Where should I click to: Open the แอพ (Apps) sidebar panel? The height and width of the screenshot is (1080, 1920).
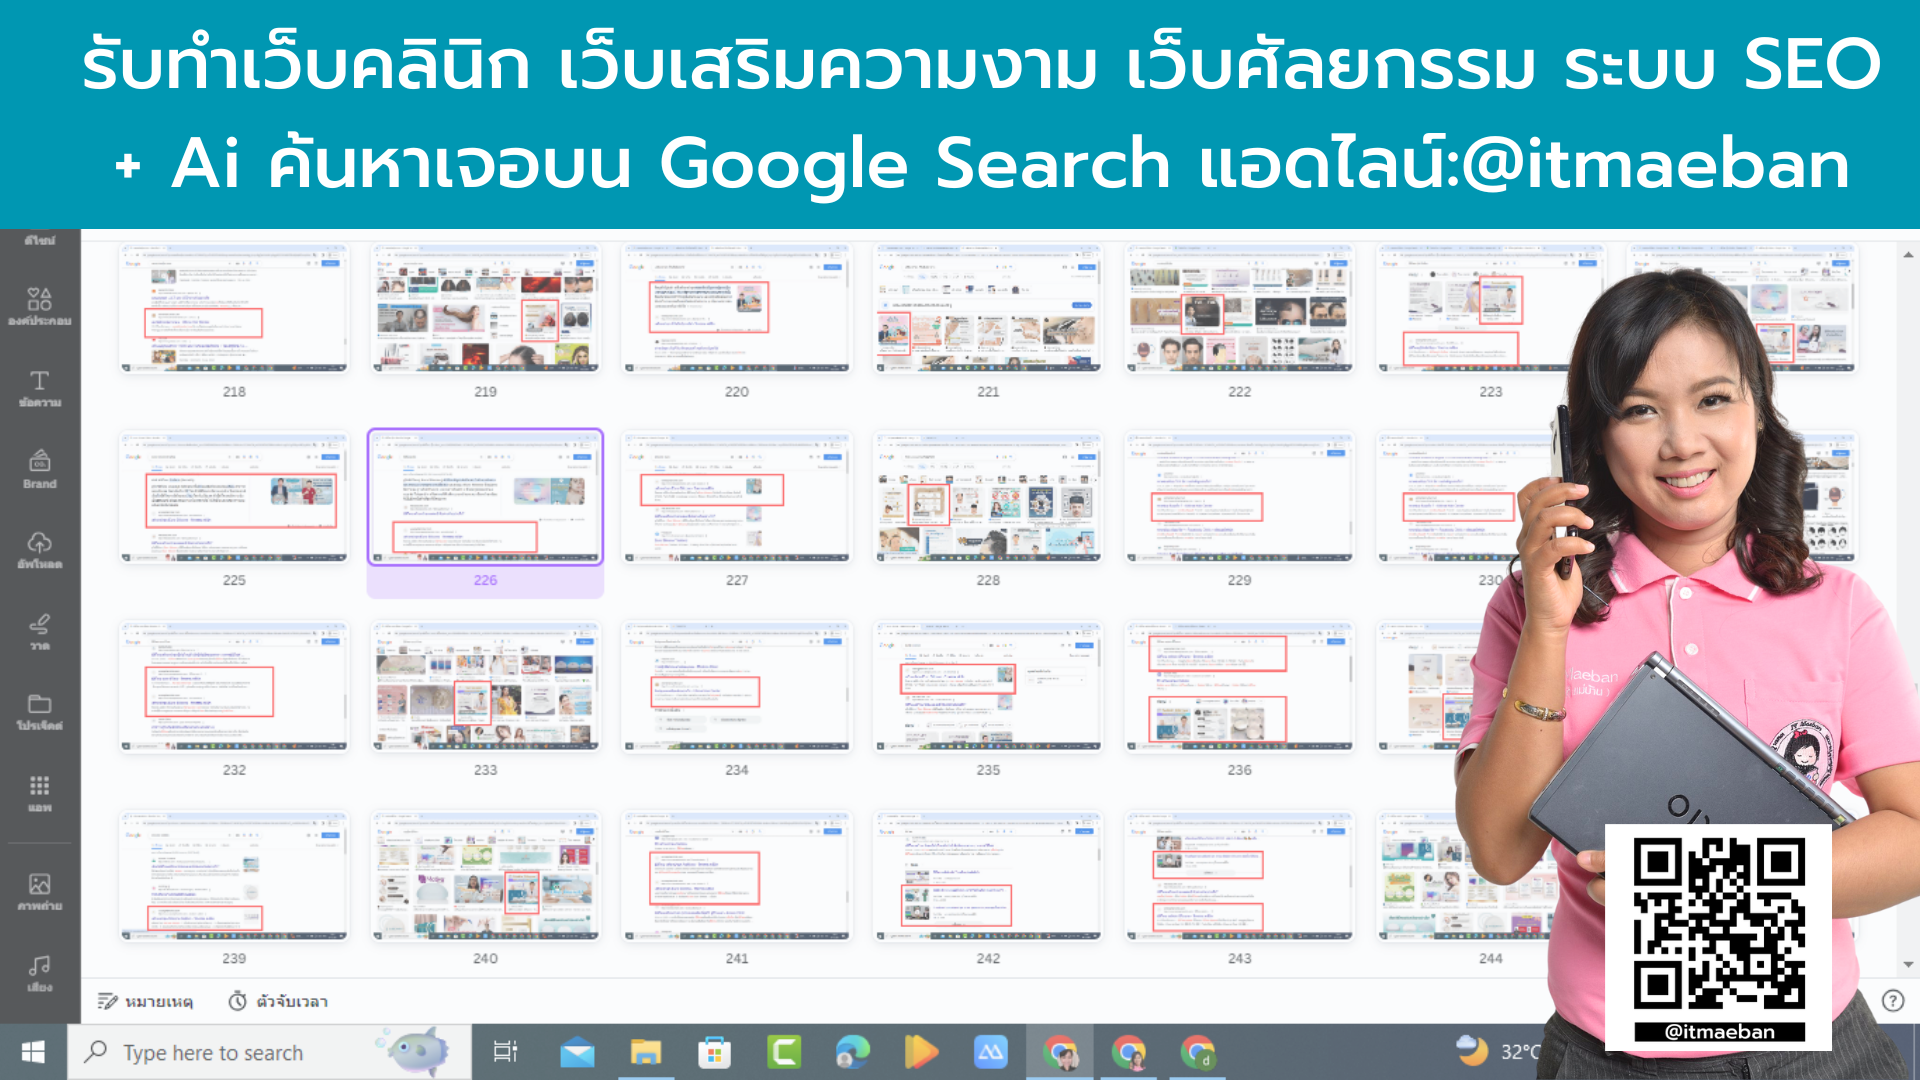tap(40, 793)
